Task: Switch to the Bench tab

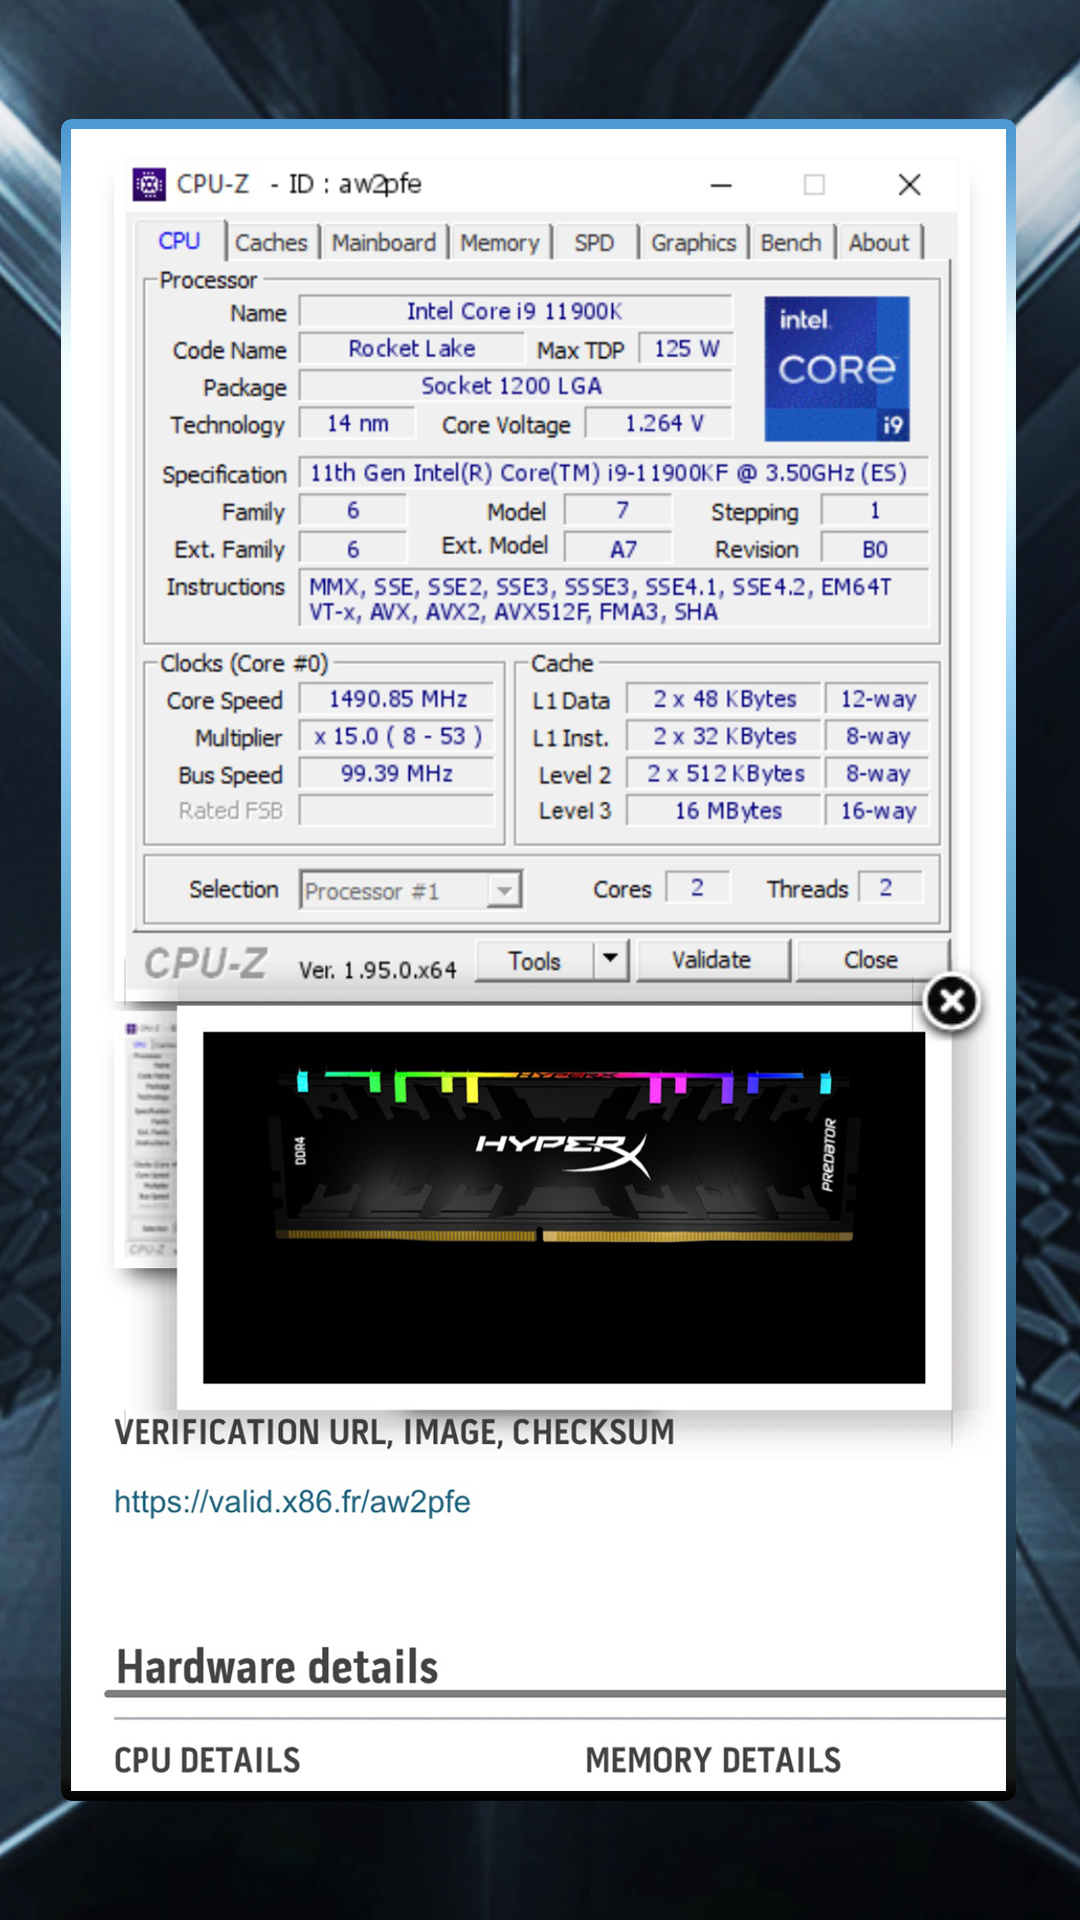Action: point(790,243)
